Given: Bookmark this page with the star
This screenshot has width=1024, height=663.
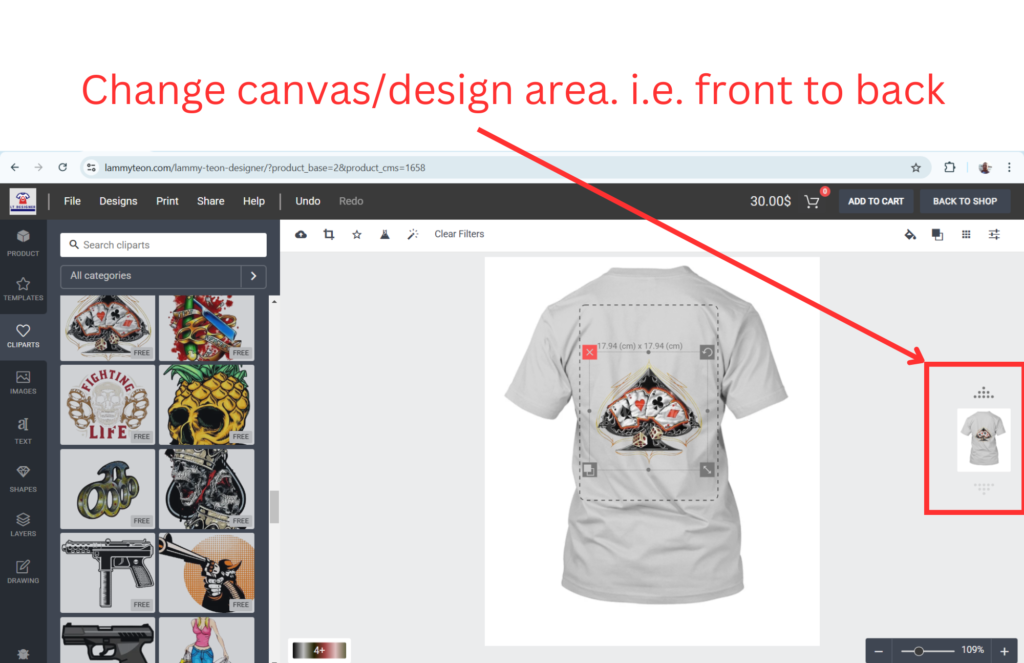Looking at the screenshot, I should point(916,168).
